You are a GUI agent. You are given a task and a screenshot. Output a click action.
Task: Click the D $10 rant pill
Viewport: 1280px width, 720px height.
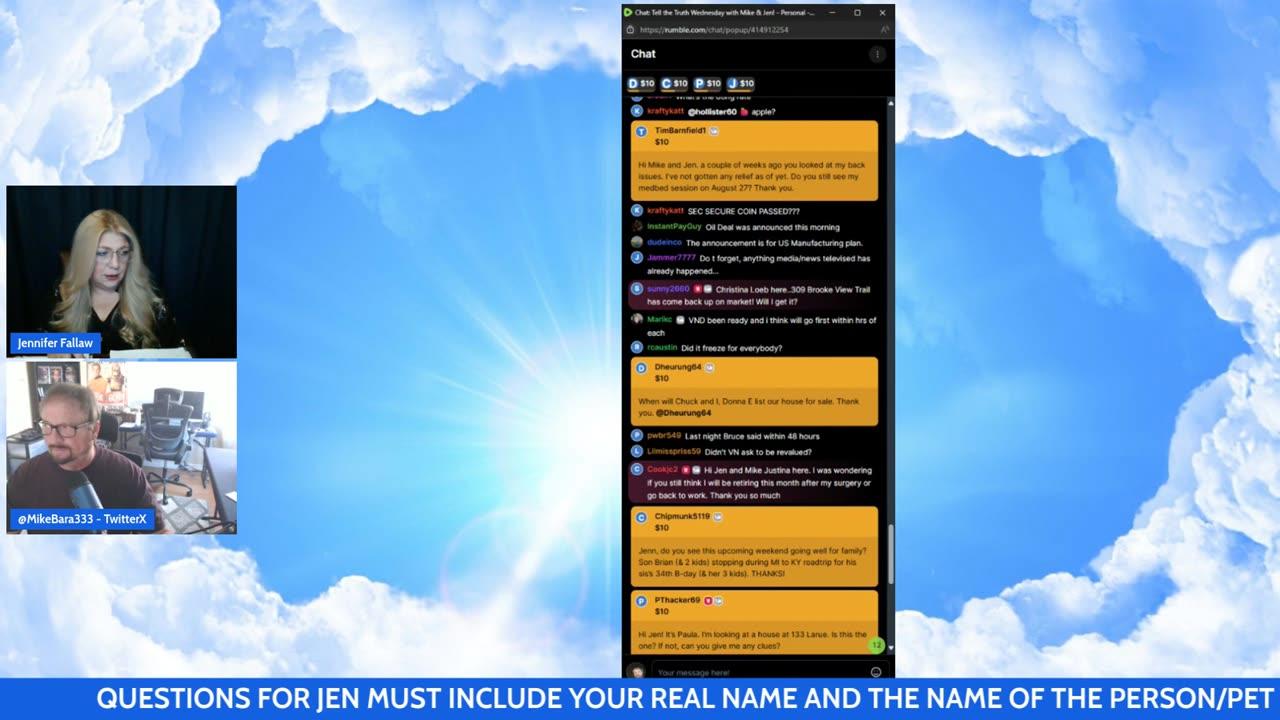click(641, 84)
